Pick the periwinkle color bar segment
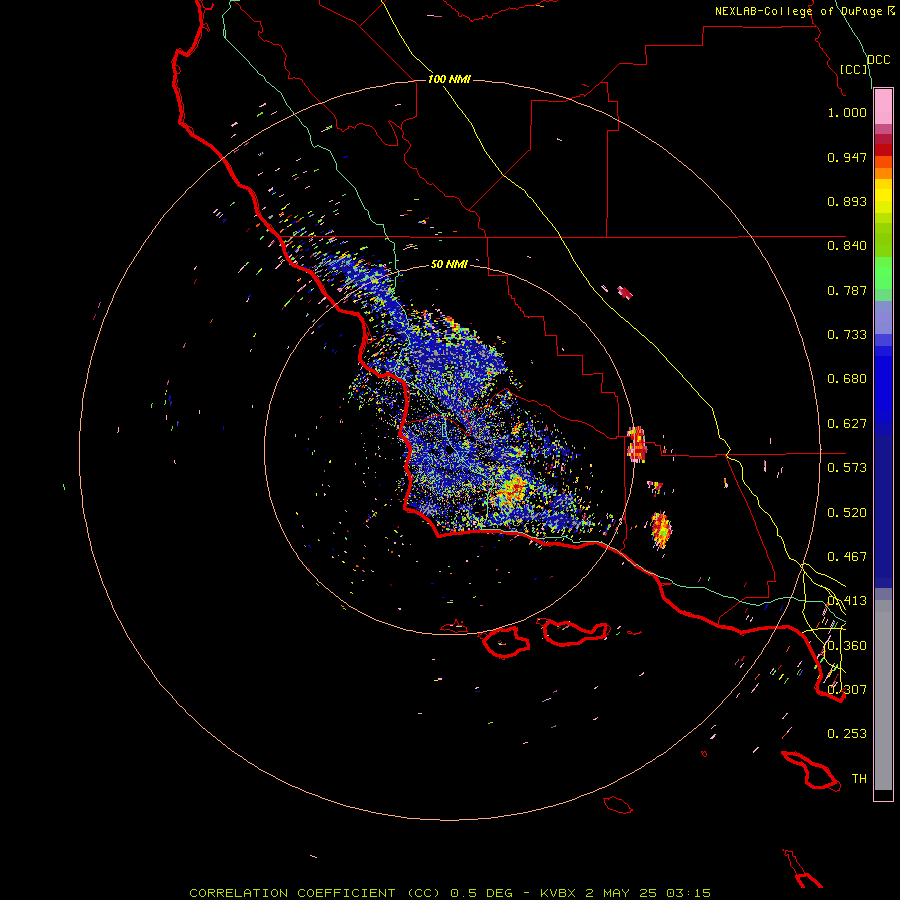The height and width of the screenshot is (900, 900). coord(883,317)
